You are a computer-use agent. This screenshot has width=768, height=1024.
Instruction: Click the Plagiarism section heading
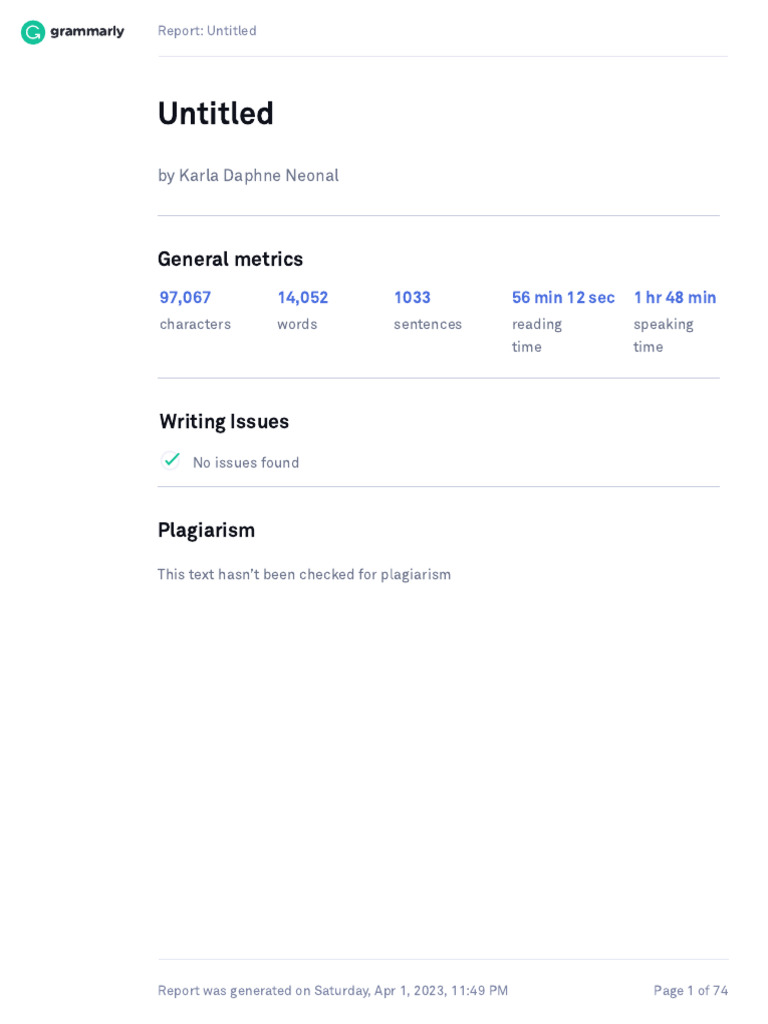coord(206,530)
